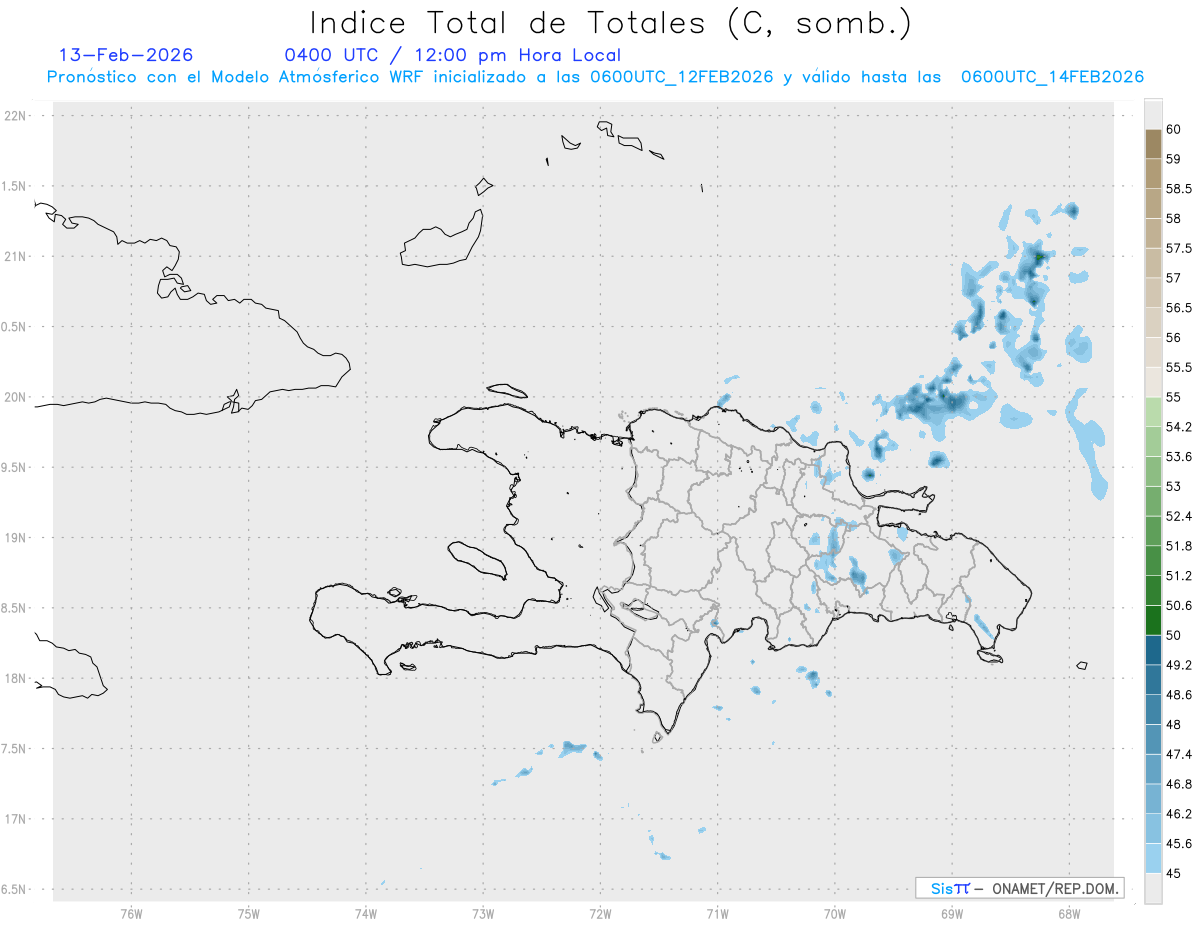Click the colorbar label '47.4'
1200x927 pixels.
(1178, 754)
